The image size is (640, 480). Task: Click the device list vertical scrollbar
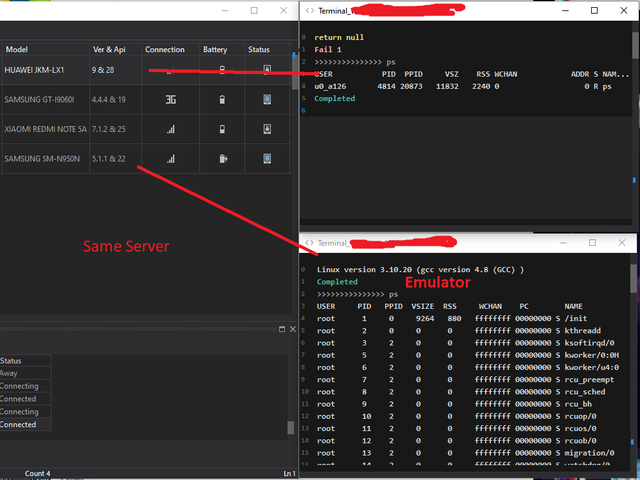pyautogui.click(x=295, y=71)
